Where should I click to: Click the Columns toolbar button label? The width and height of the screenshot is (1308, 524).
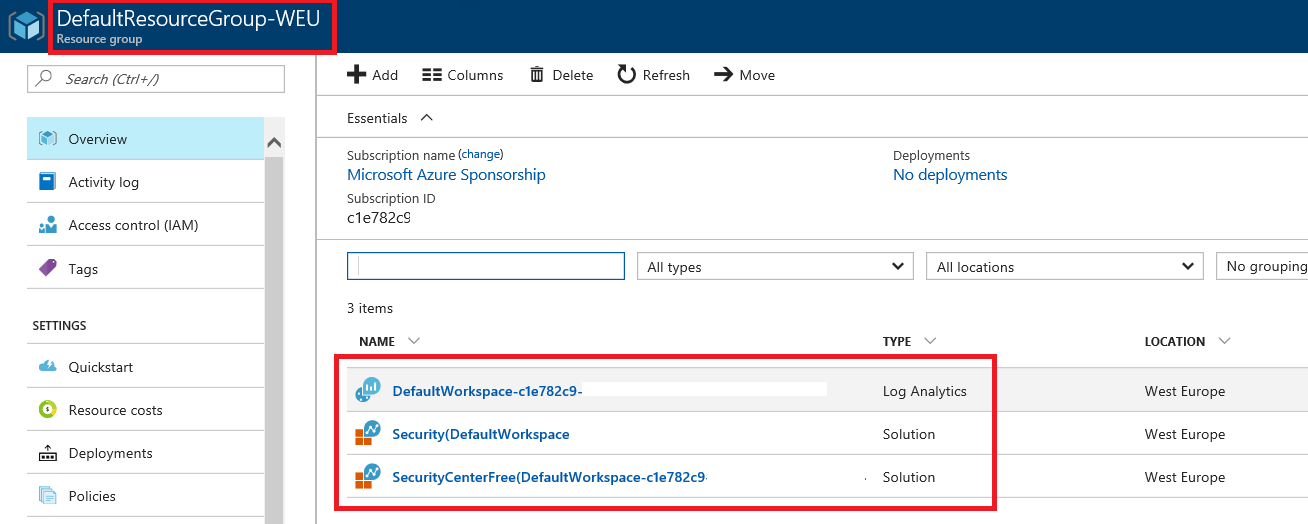click(475, 75)
